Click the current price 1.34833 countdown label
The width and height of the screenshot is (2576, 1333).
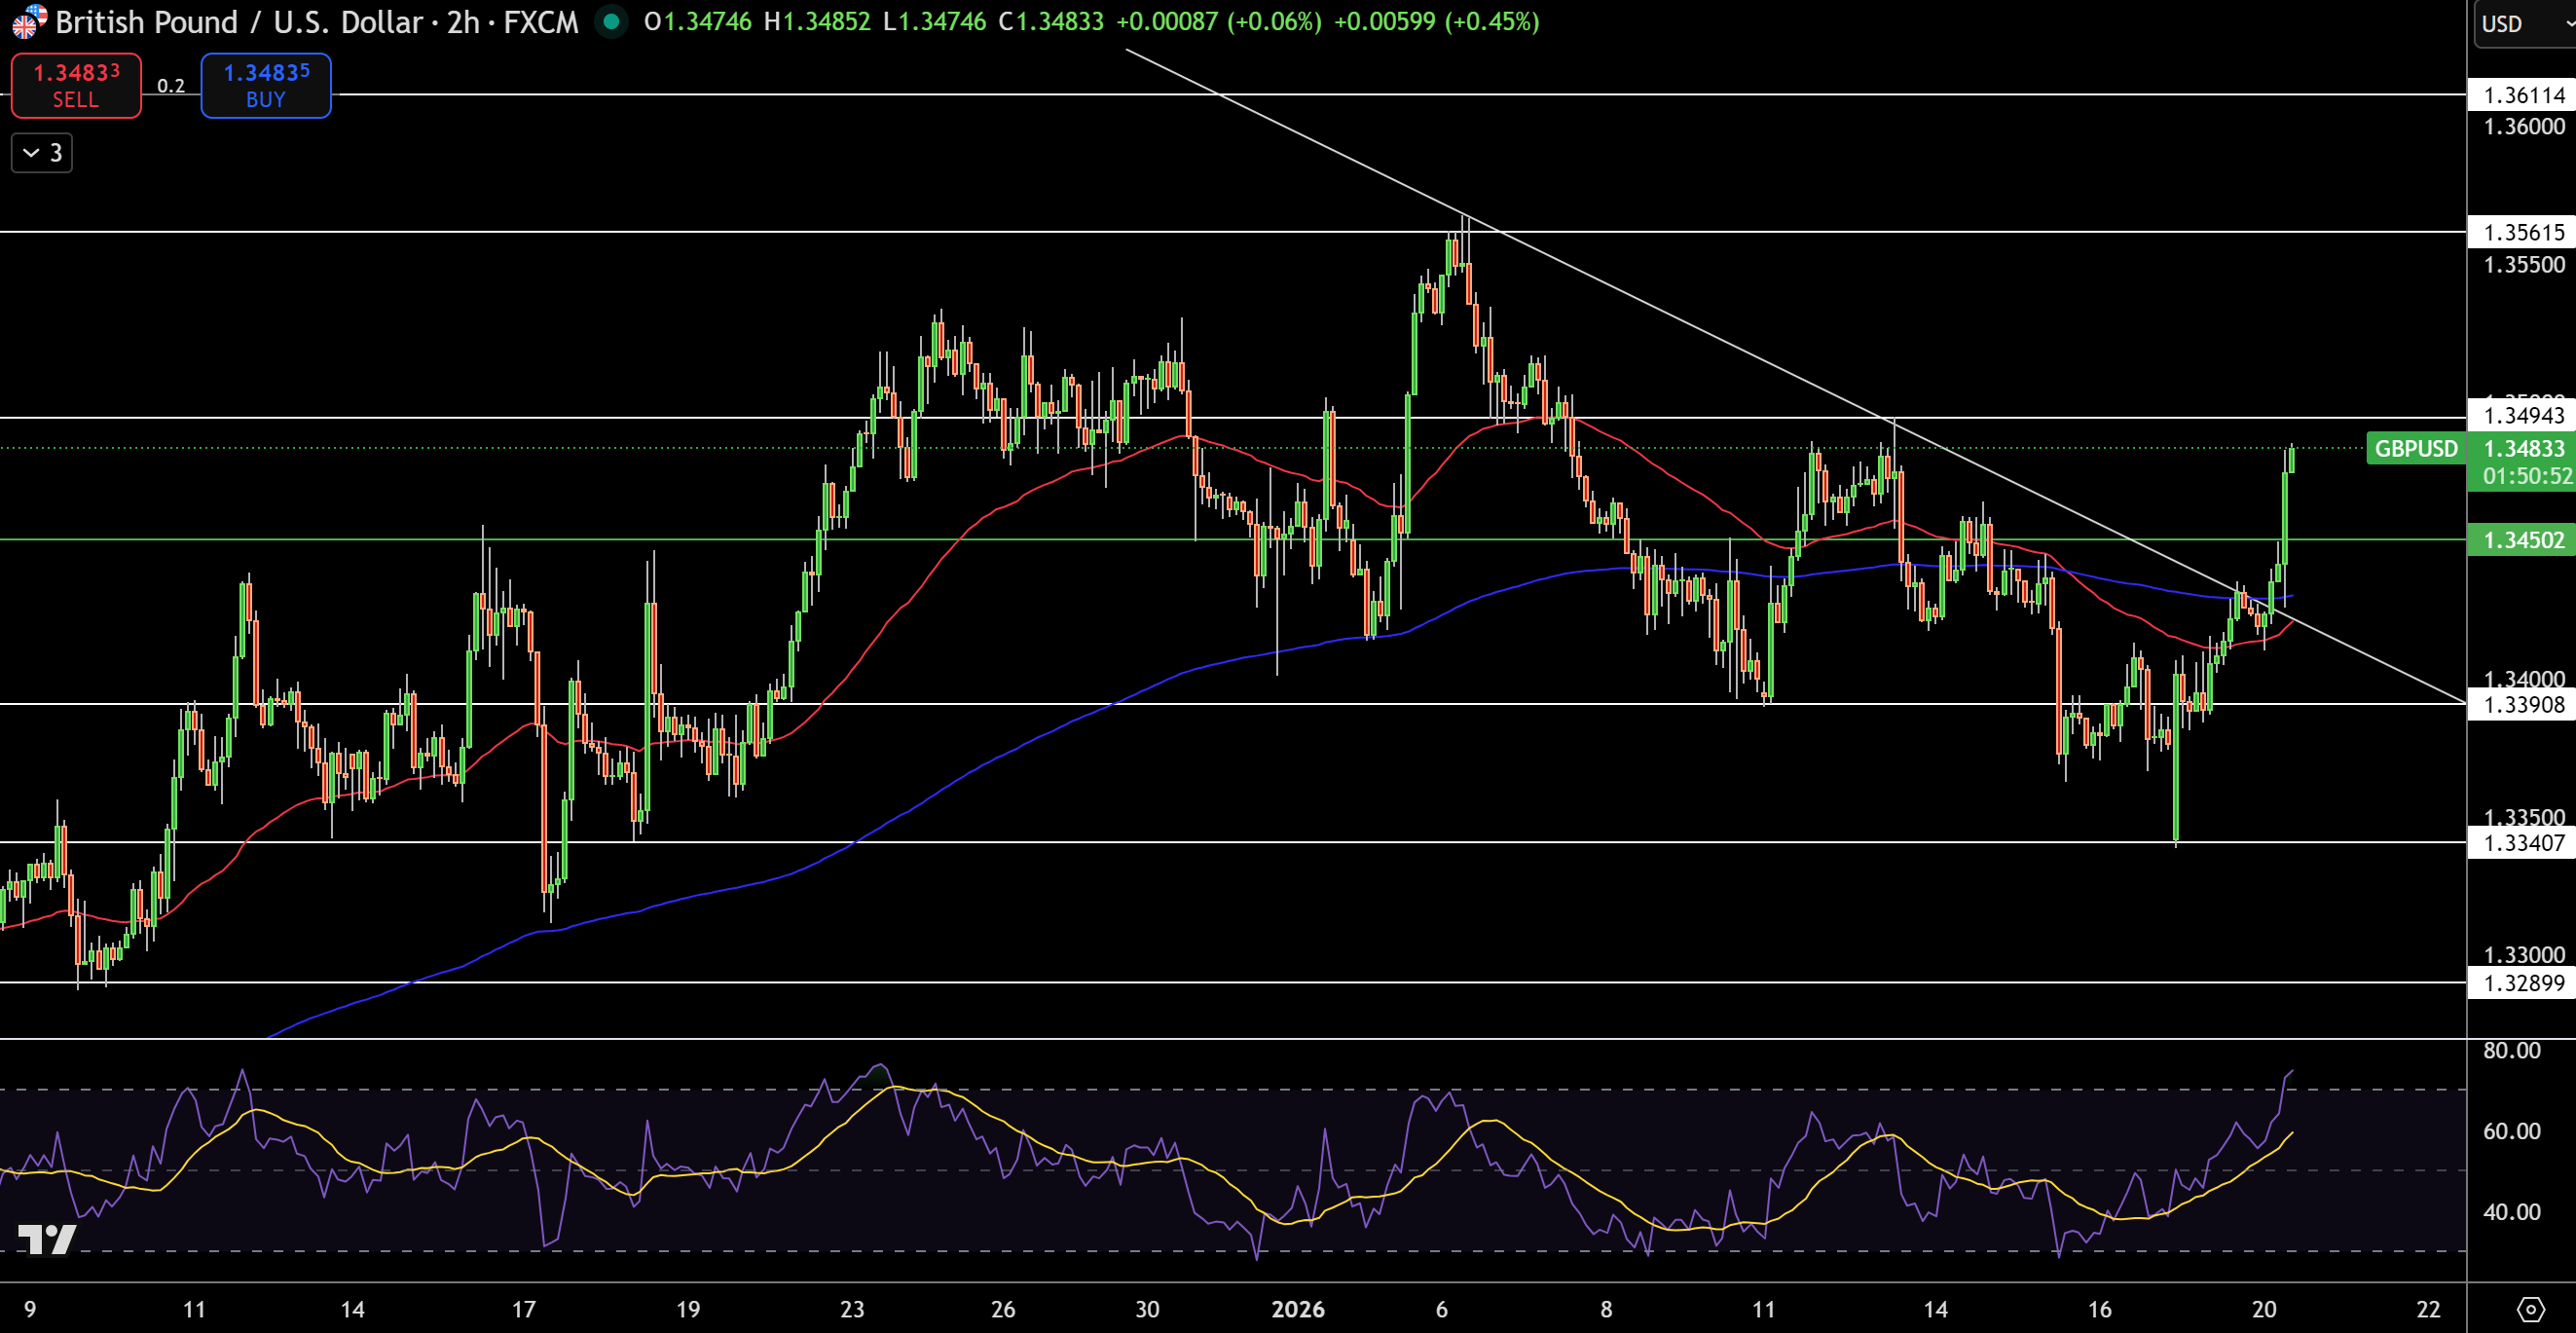point(2524,461)
